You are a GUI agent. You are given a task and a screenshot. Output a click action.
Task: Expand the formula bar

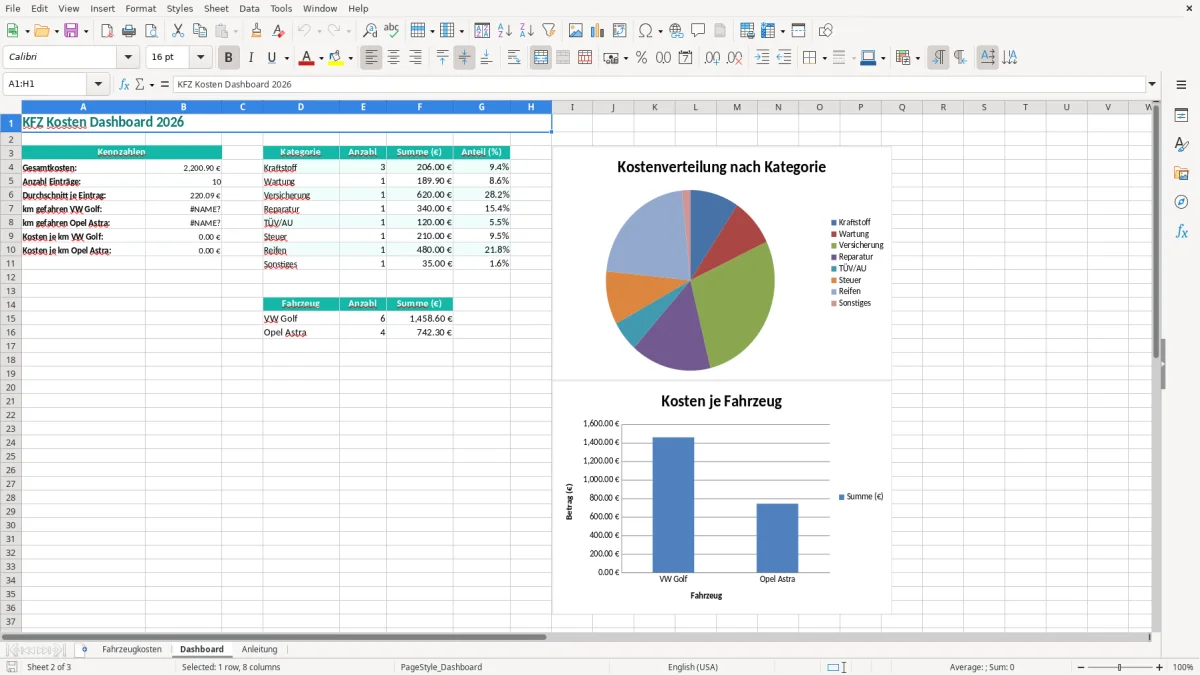coord(1152,84)
